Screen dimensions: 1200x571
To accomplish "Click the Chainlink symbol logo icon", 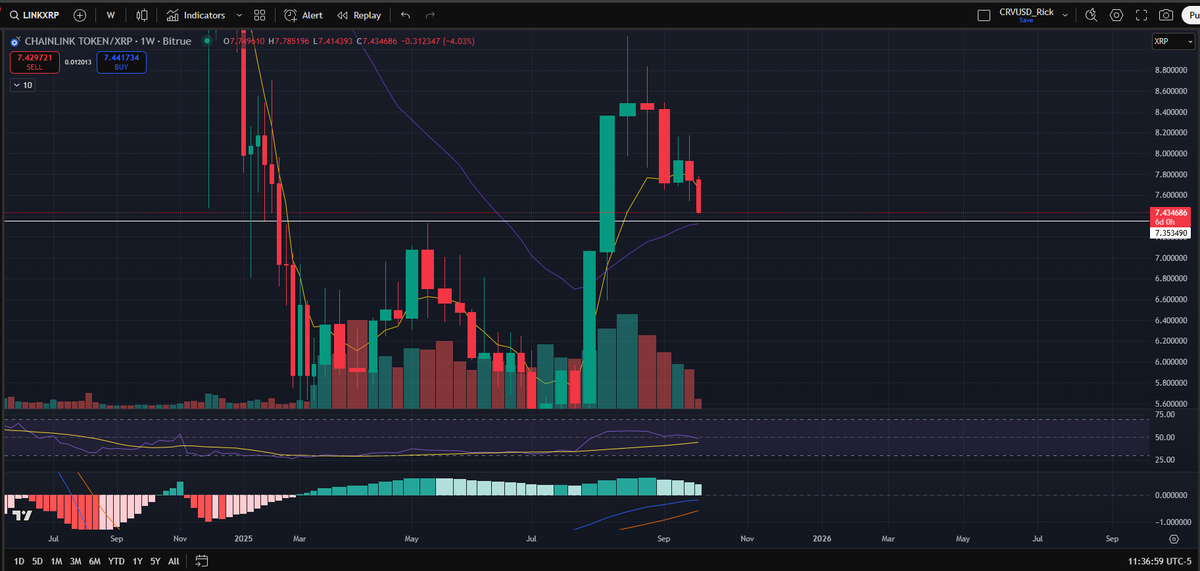I will click(x=15, y=41).
